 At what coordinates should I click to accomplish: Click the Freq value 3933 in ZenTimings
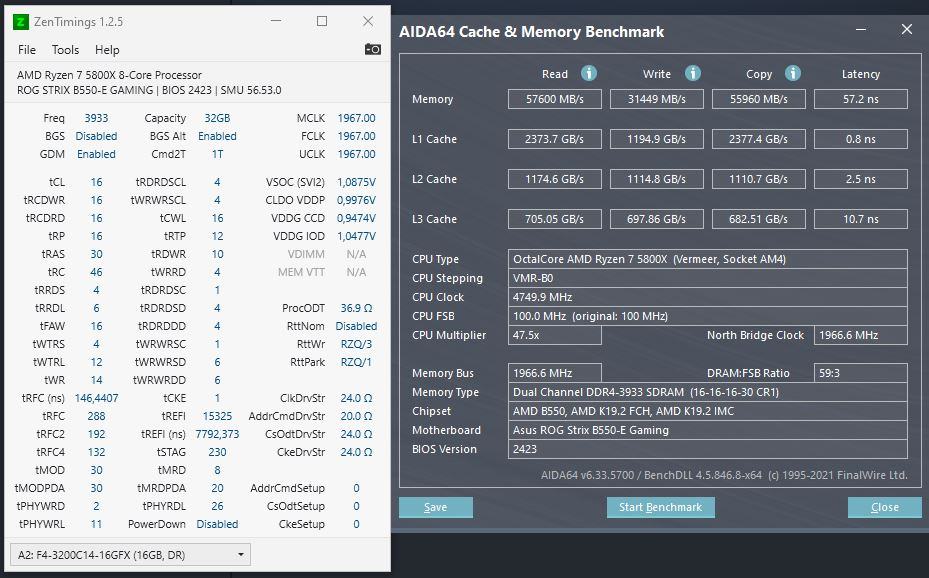[x=96, y=118]
